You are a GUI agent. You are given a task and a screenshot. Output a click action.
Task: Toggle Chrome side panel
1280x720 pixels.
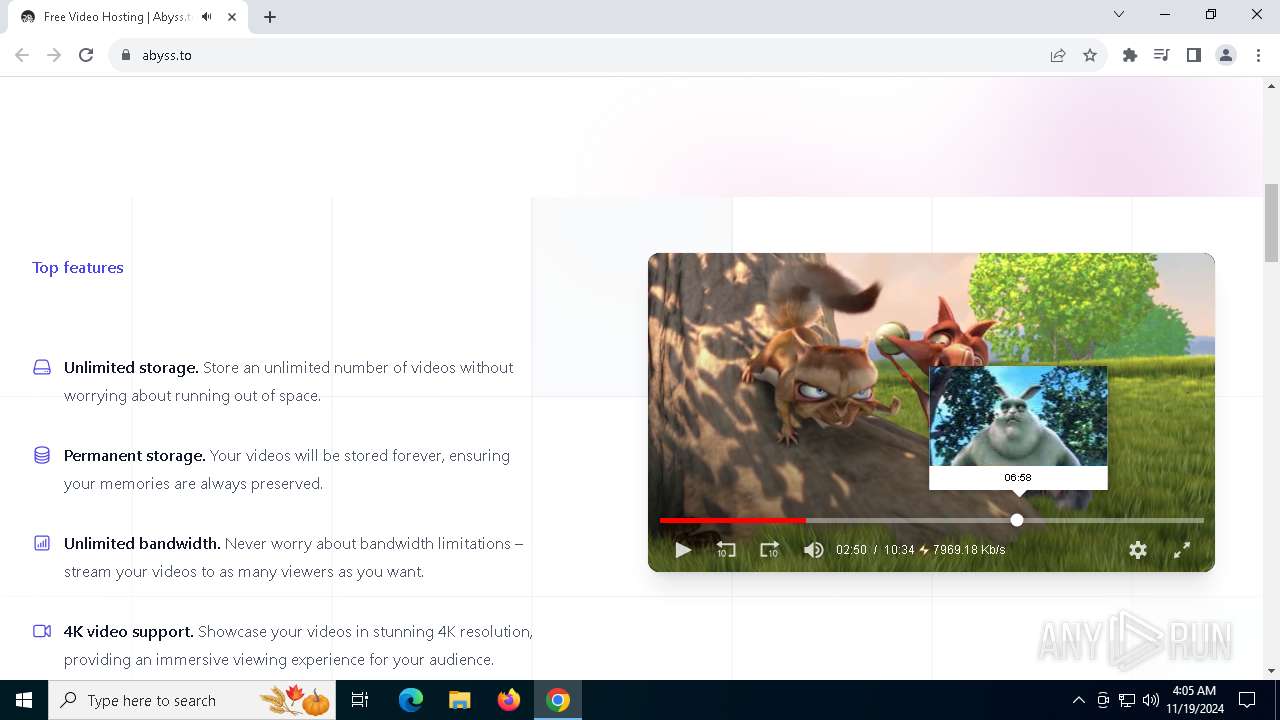(x=1194, y=55)
